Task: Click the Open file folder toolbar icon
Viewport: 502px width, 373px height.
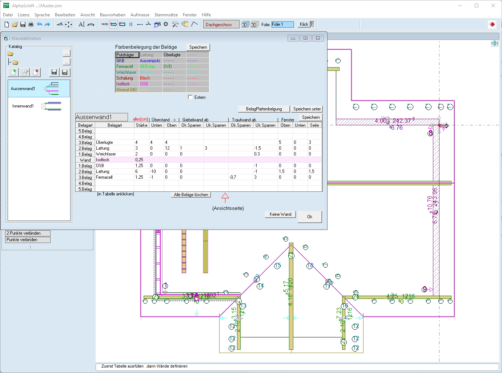Action: tap(15, 24)
